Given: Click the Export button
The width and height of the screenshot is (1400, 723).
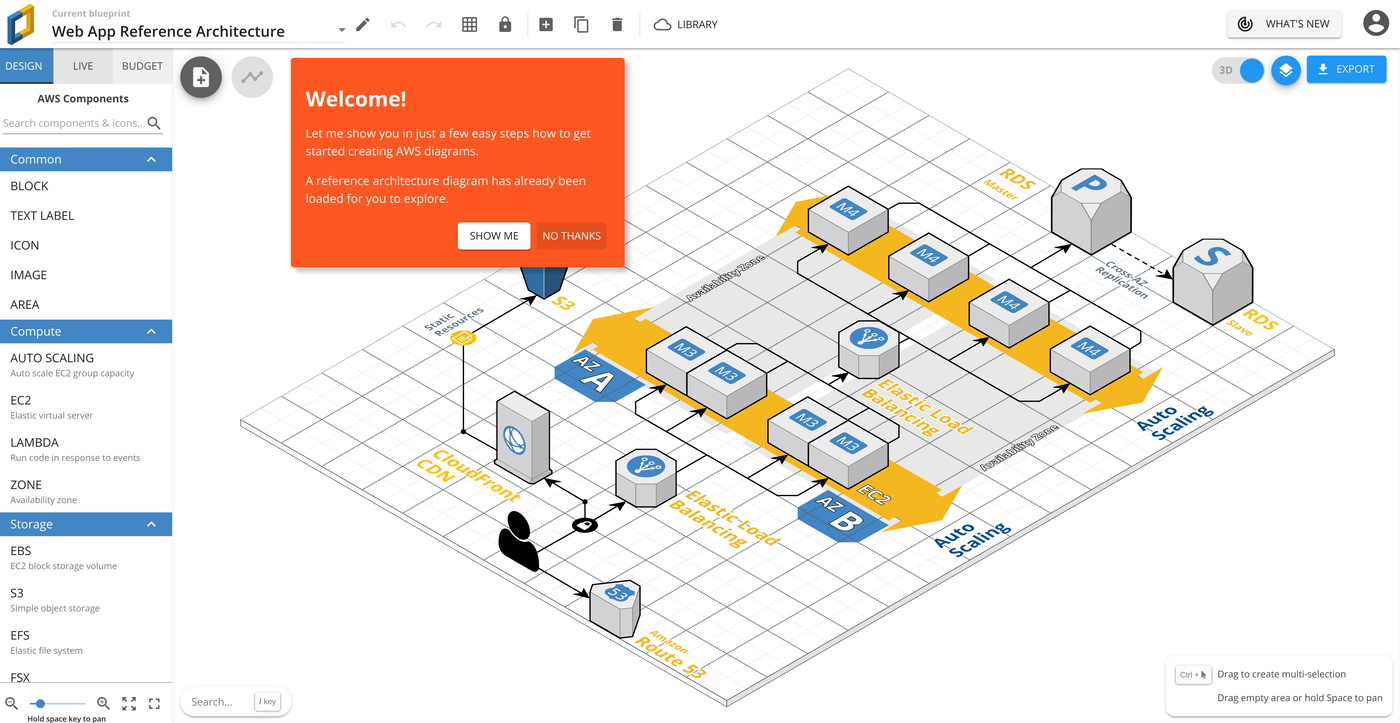Looking at the screenshot, I should [x=1346, y=69].
